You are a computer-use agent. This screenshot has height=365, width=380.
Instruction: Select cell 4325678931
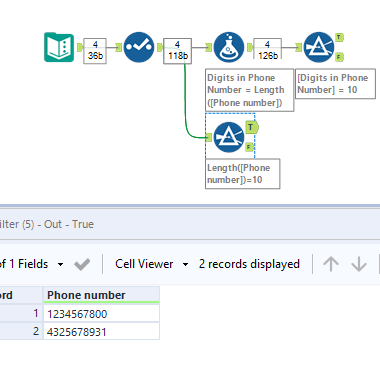[101, 332]
